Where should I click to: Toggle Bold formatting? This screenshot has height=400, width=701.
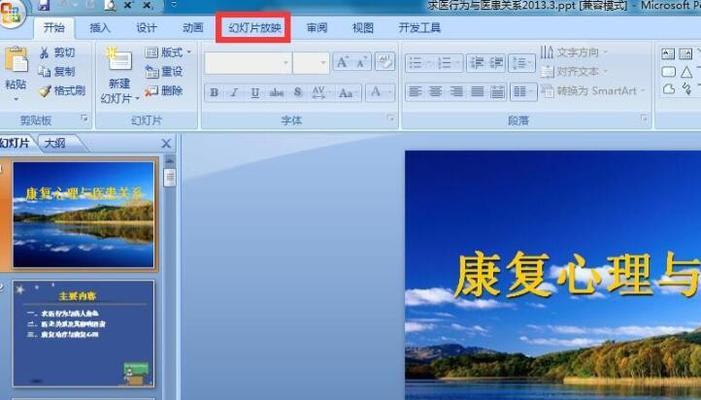click(x=214, y=93)
